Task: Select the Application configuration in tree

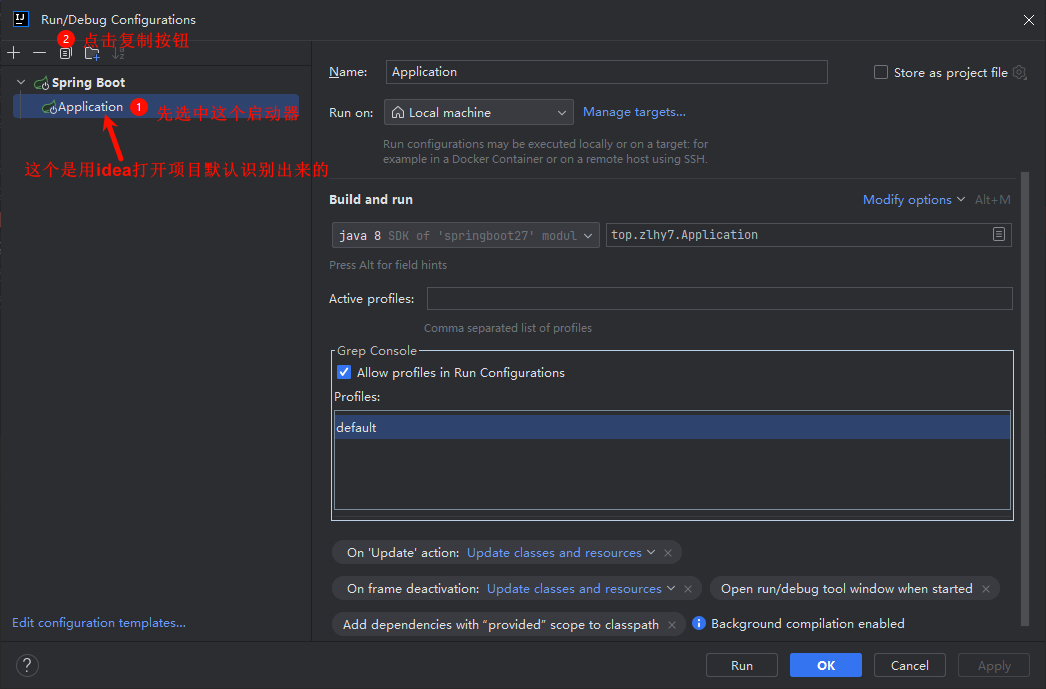Action: click(x=90, y=107)
